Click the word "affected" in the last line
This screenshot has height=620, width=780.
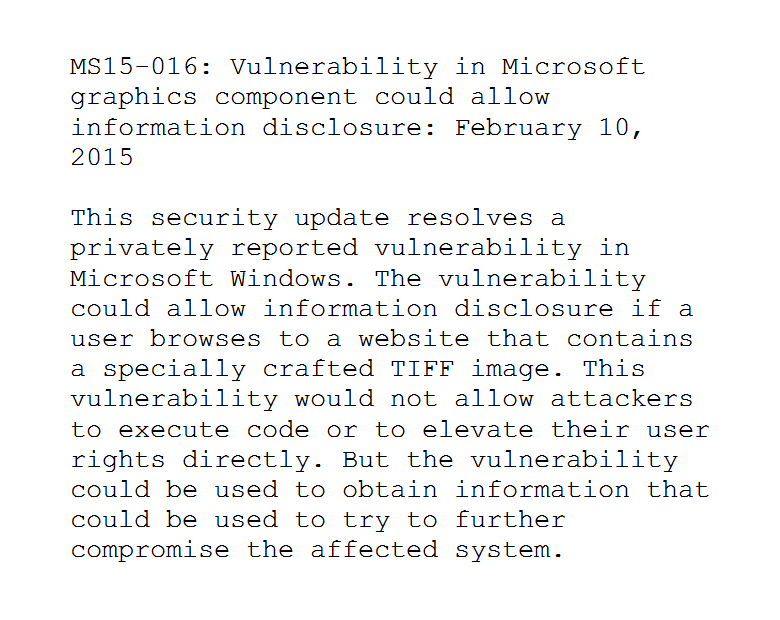tap(375, 550)
